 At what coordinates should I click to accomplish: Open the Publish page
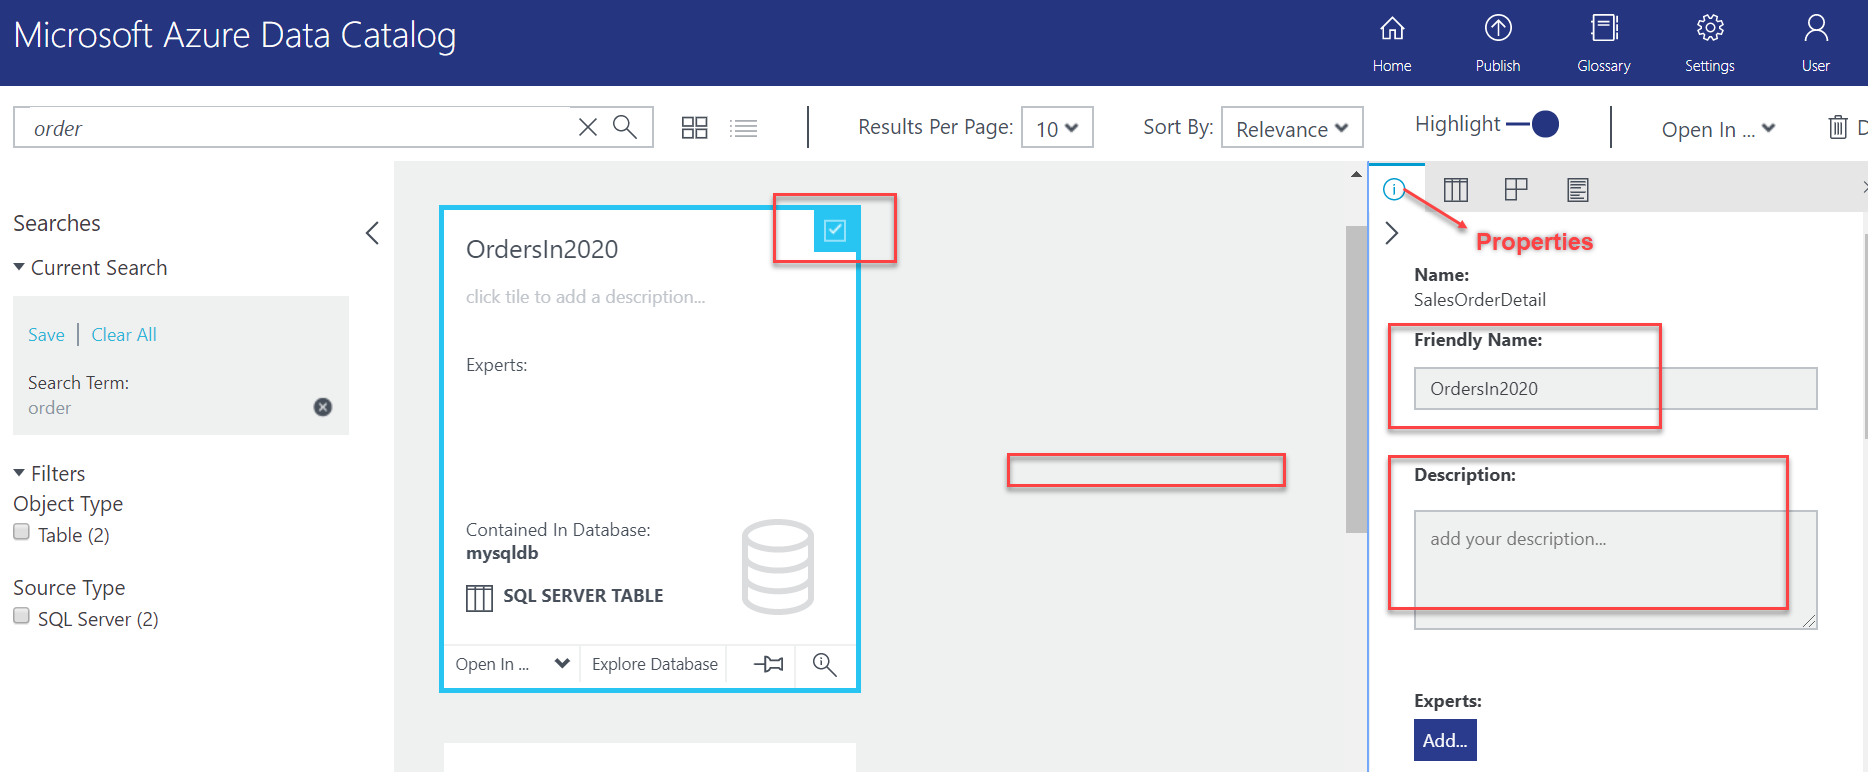tap(1498, 43)
